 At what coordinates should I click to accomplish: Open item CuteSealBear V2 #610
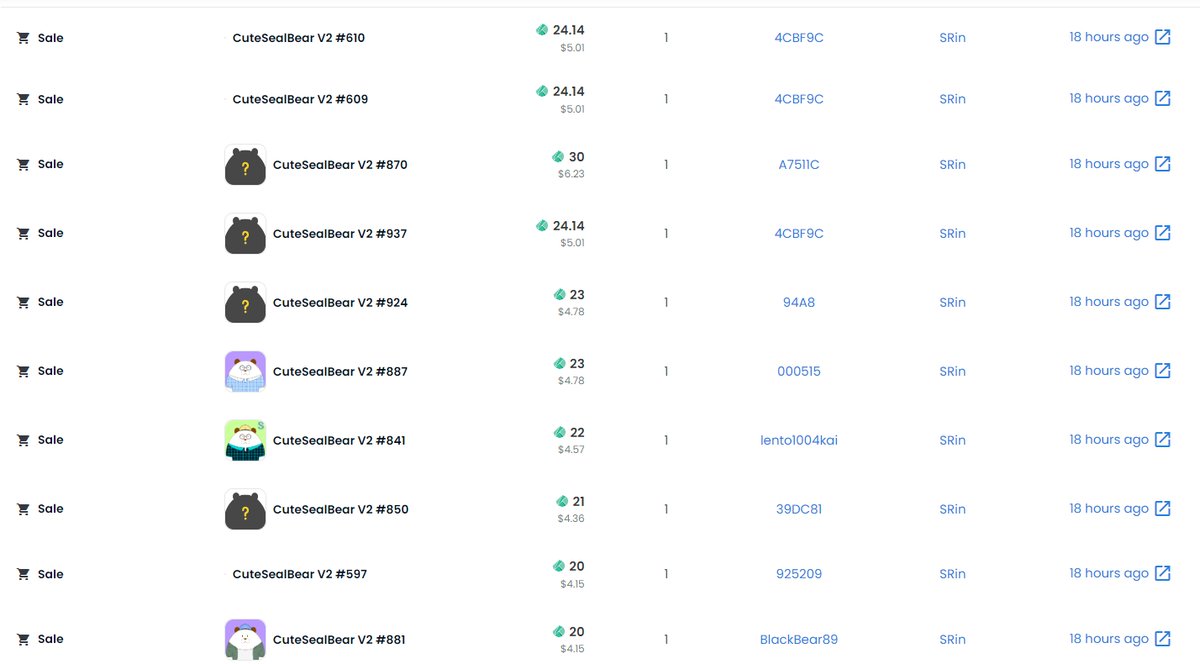click(x=299, y=38)
